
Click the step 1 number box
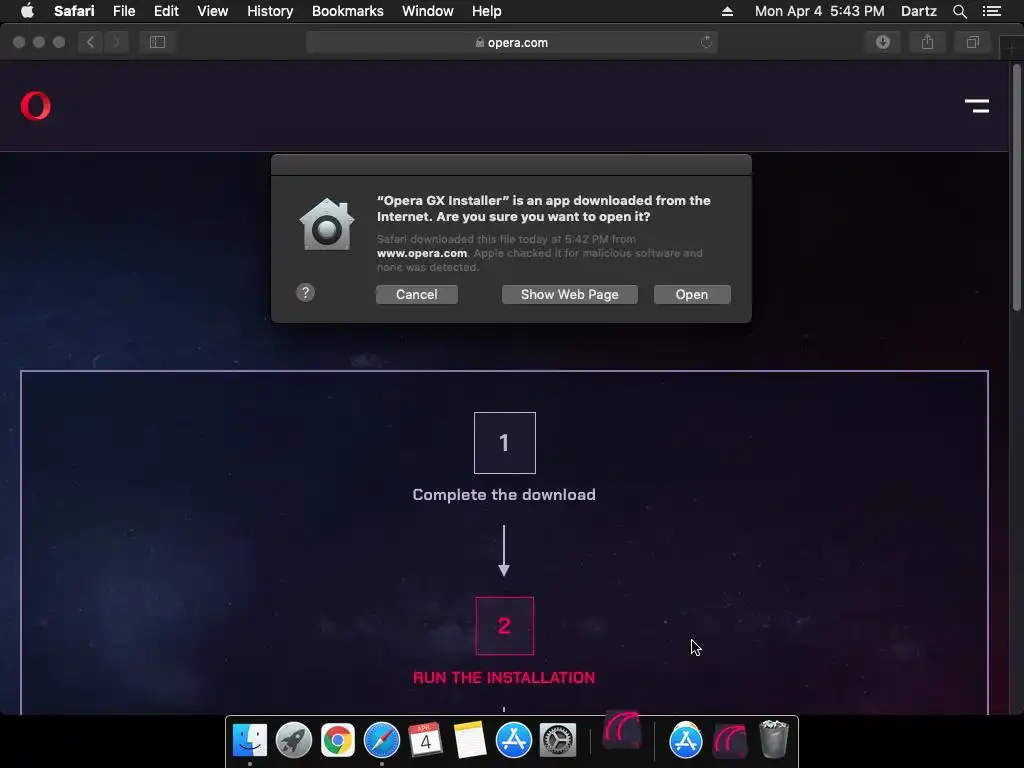point(504,443)
